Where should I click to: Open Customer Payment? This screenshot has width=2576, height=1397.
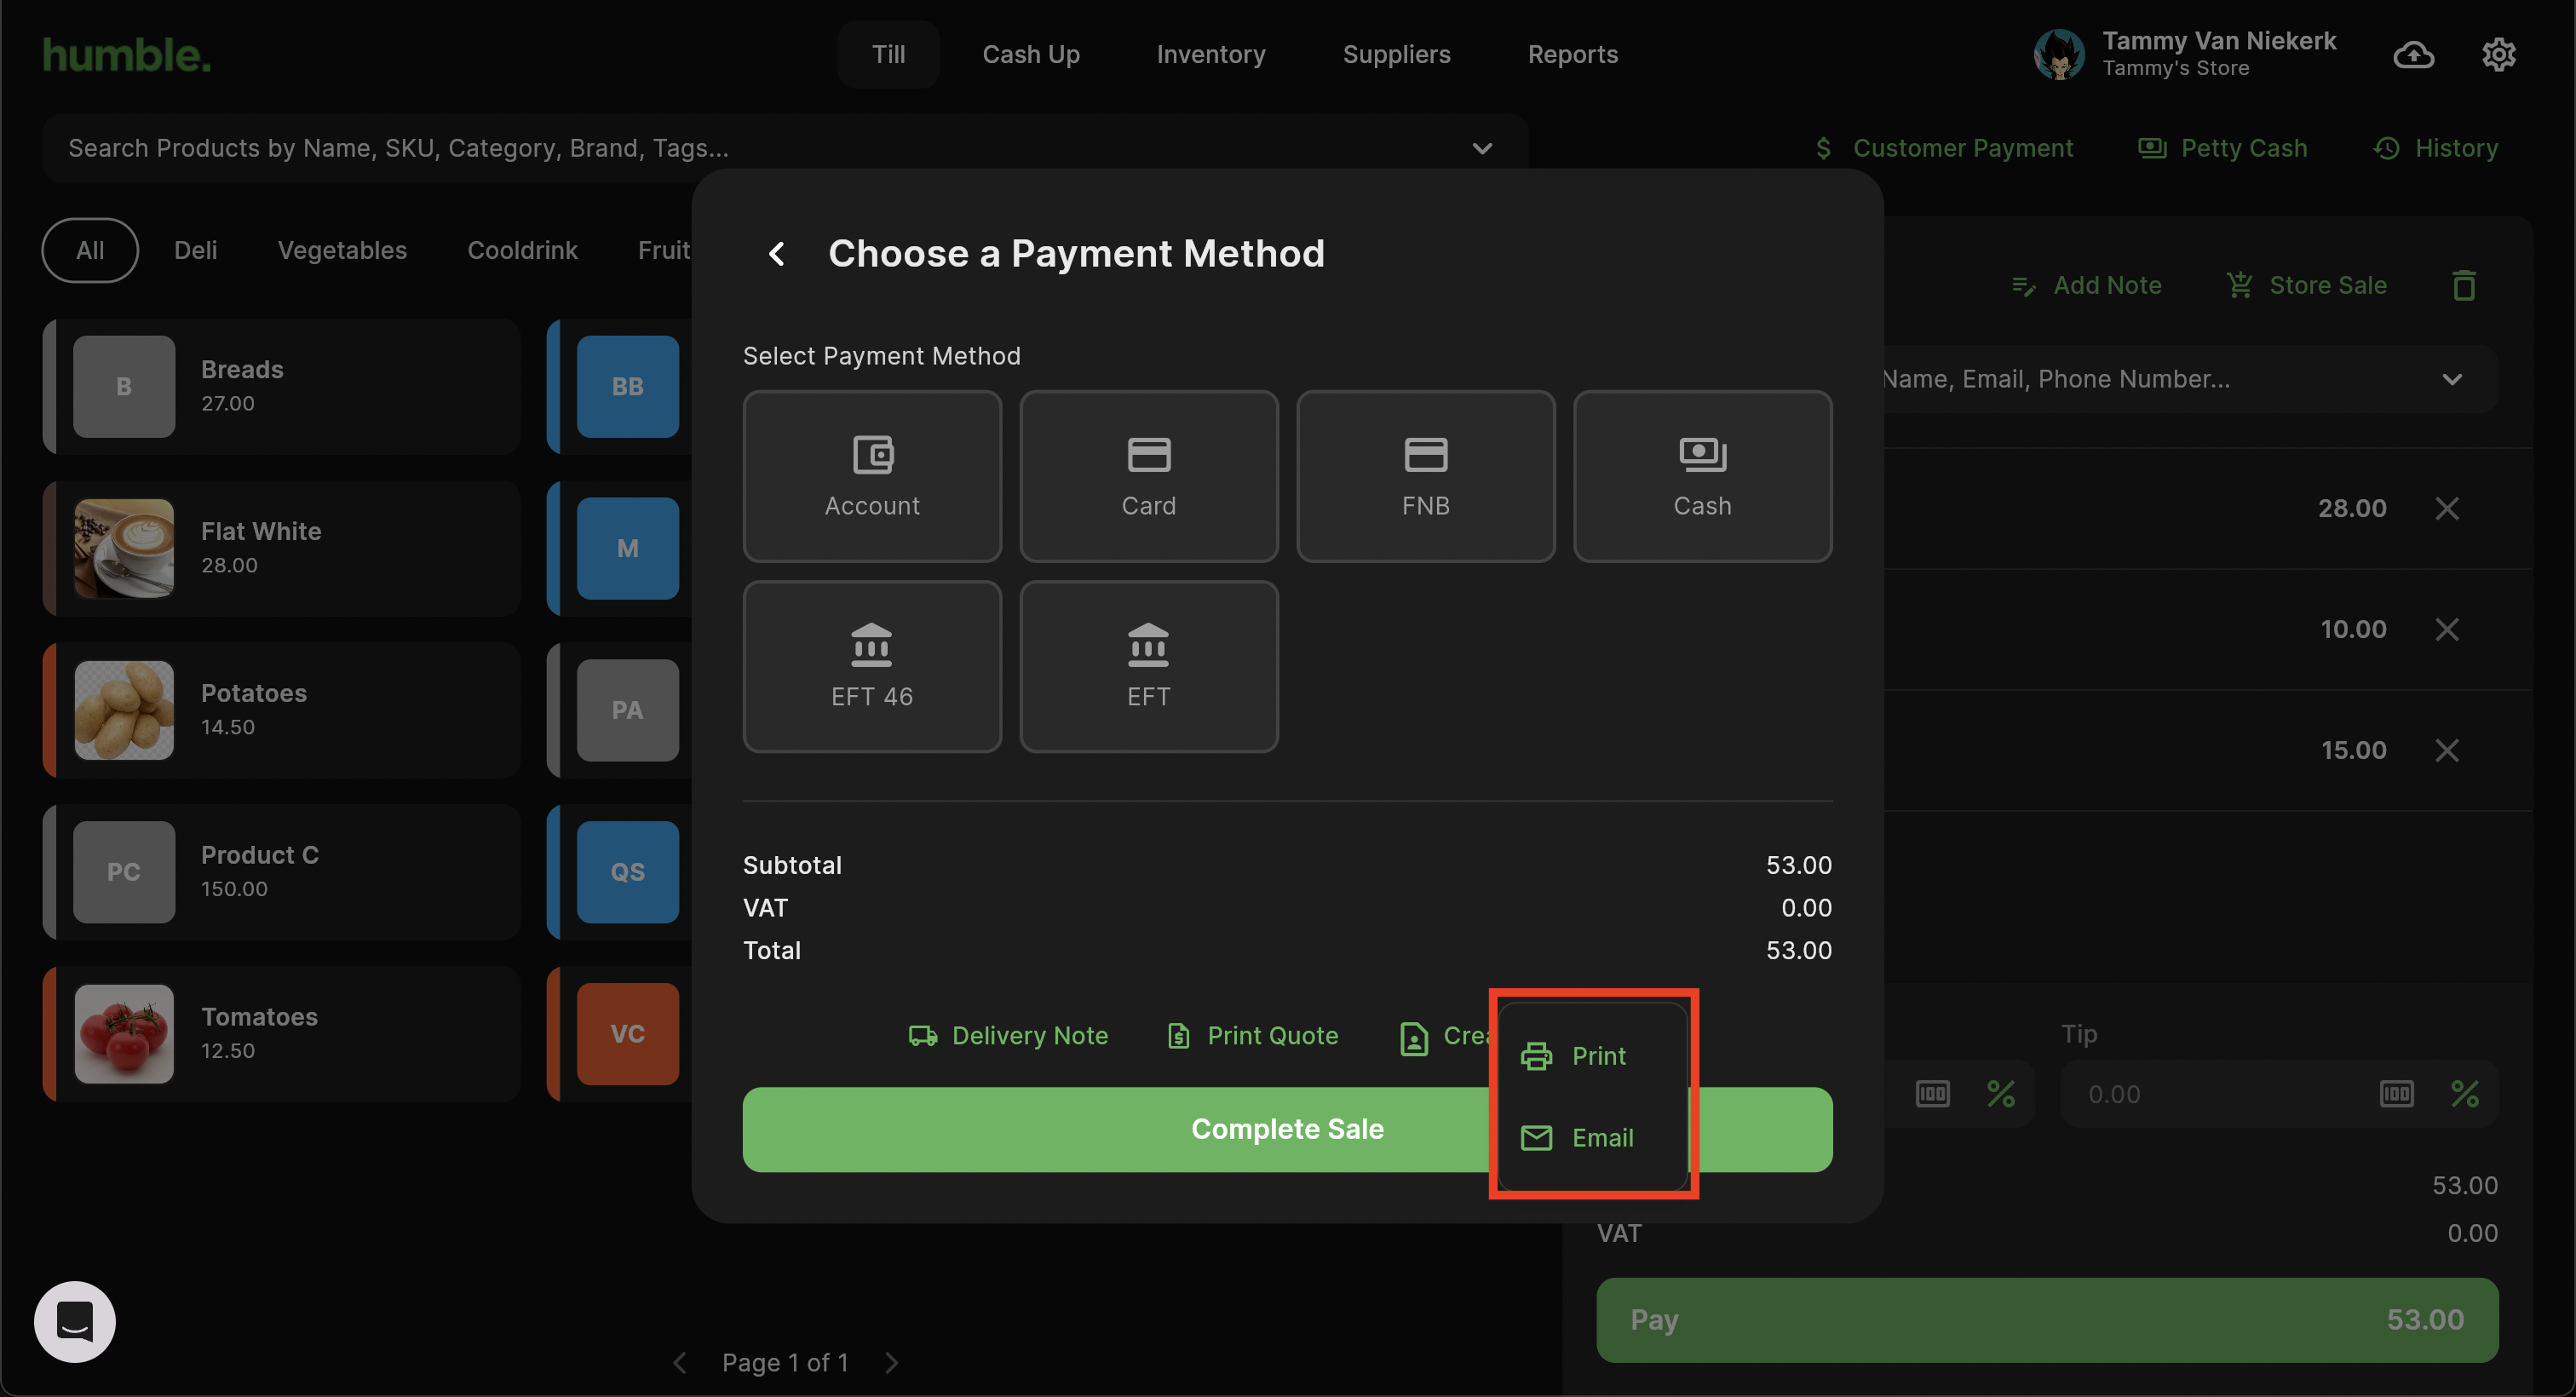(x=1944, y=148)
